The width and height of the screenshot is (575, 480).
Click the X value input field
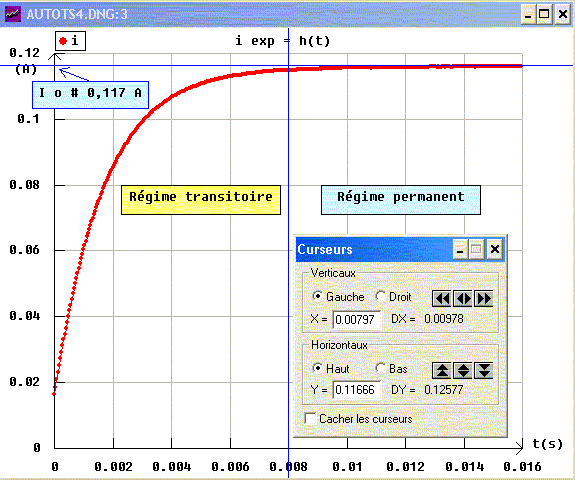pyautogui.click(x=356, y=319)
